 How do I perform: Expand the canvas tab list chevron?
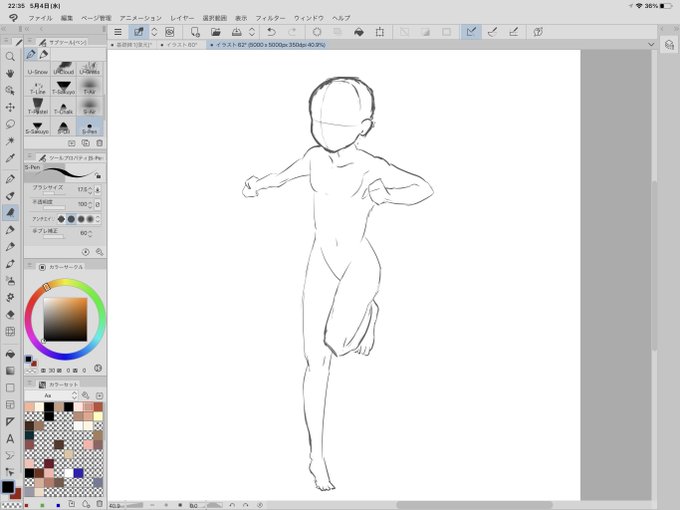point(651,45)
